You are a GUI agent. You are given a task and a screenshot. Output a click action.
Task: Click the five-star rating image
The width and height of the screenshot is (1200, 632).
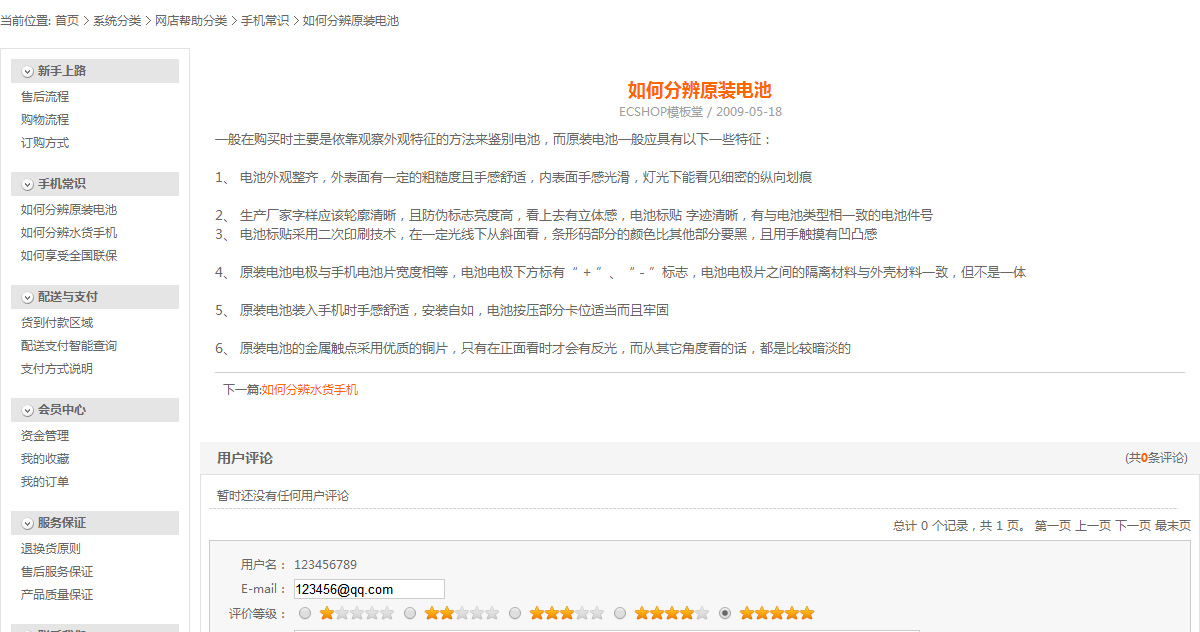pos(777,613)
